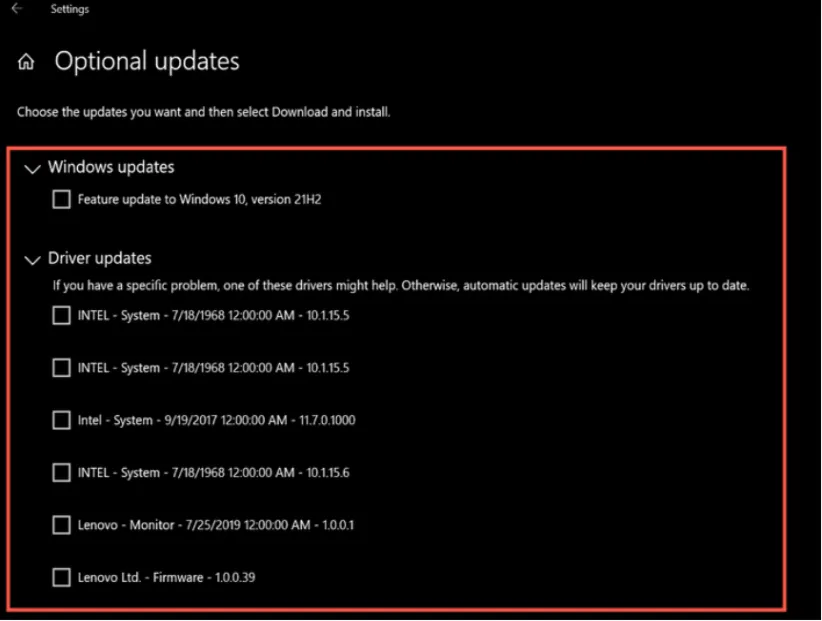Tick the second INTEL System 10.1.15.5 checkbox
This screenshot has height=621, width=822.
coord(61,368)
